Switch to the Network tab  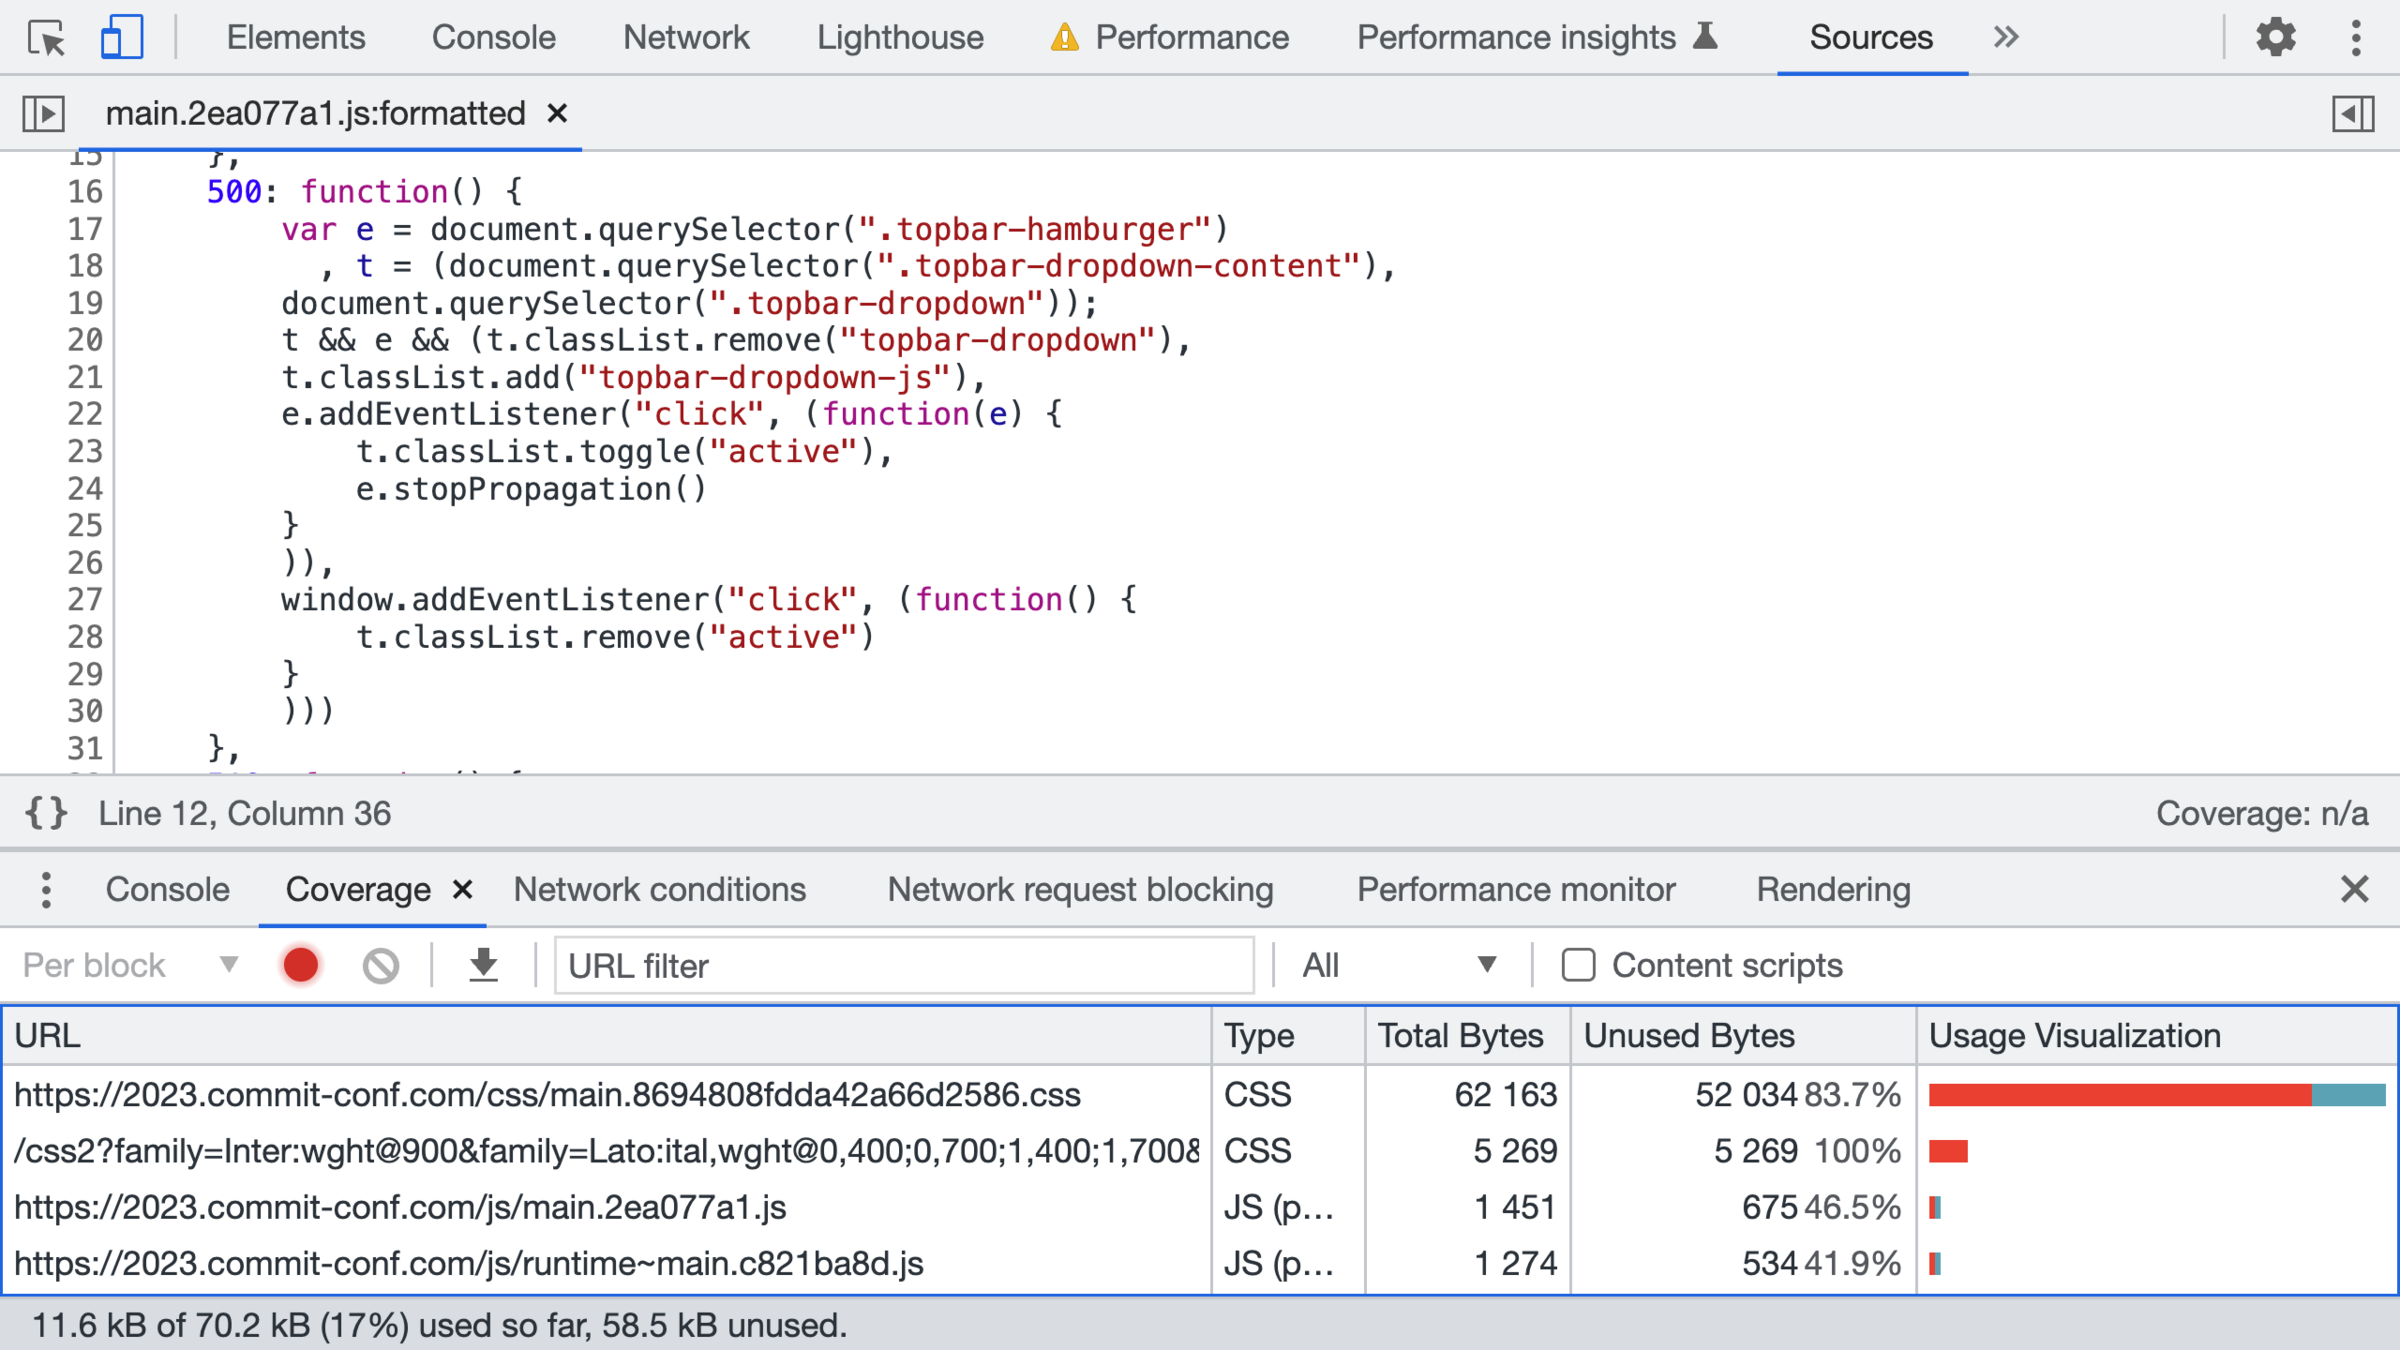point(686,38)
